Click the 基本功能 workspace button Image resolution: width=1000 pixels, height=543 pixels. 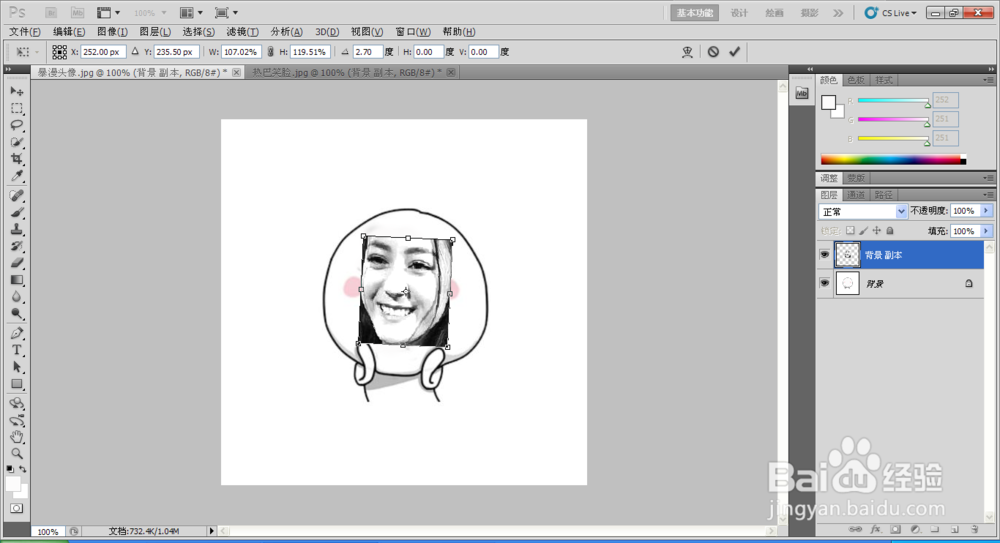695,13
